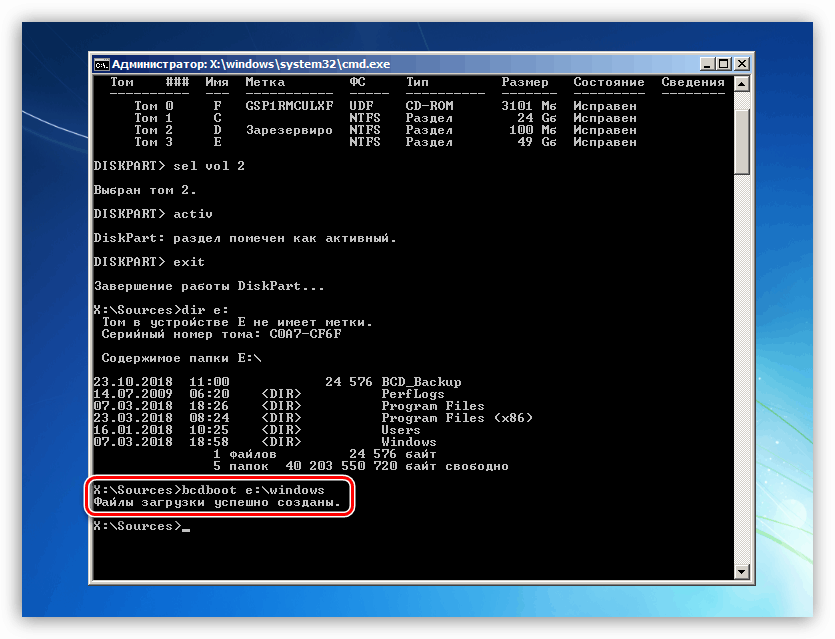Image resolution: width=835 pixels, height=639 pixels.
Task: Click 'Файлы загрузки успешно созданы.'
Action: coord(217,502)
